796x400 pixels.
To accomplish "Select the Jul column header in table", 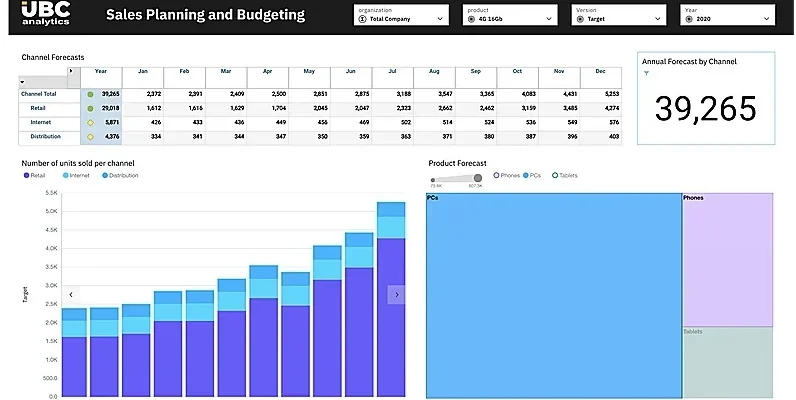I will pos(391,72).
